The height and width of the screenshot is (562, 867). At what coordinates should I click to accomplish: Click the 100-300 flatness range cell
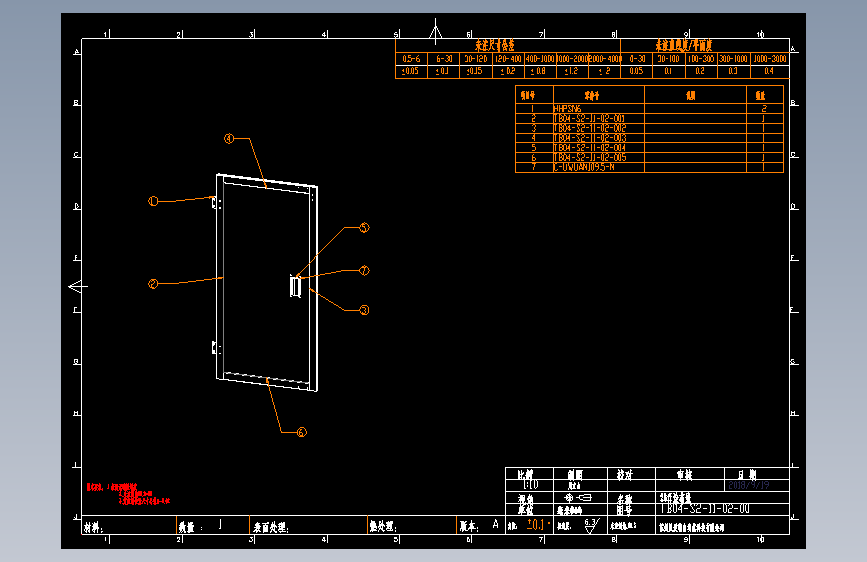point(701,59)
